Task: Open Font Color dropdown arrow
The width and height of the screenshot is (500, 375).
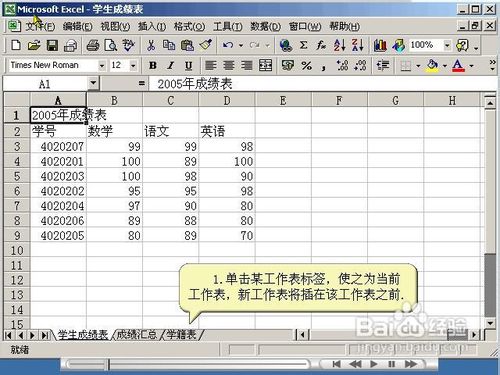Action: tap(471, 66)
